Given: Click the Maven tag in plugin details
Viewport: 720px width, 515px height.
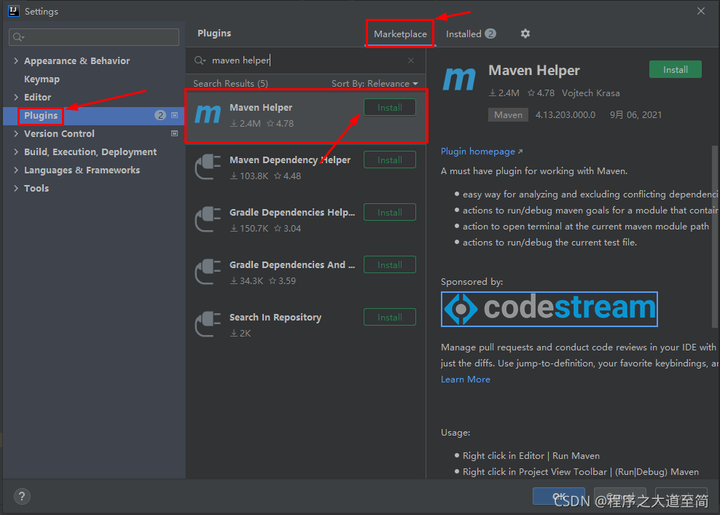Looking at the screenshot, I should click(508, 115).
